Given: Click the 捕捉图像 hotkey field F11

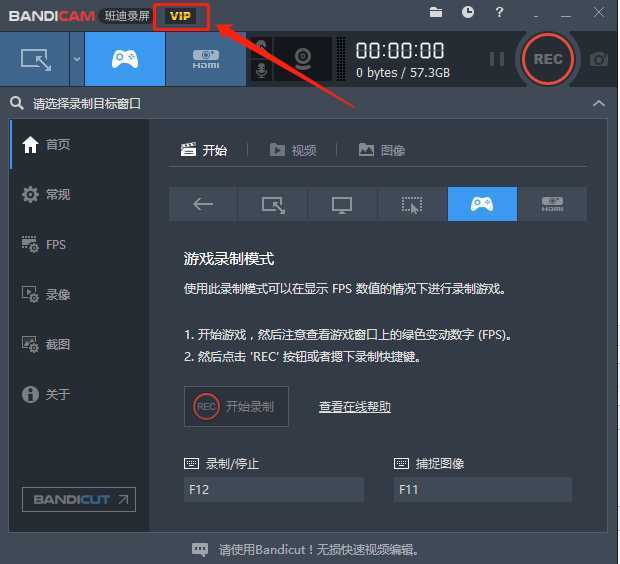Looking at the screenshot, I should 482,490.
